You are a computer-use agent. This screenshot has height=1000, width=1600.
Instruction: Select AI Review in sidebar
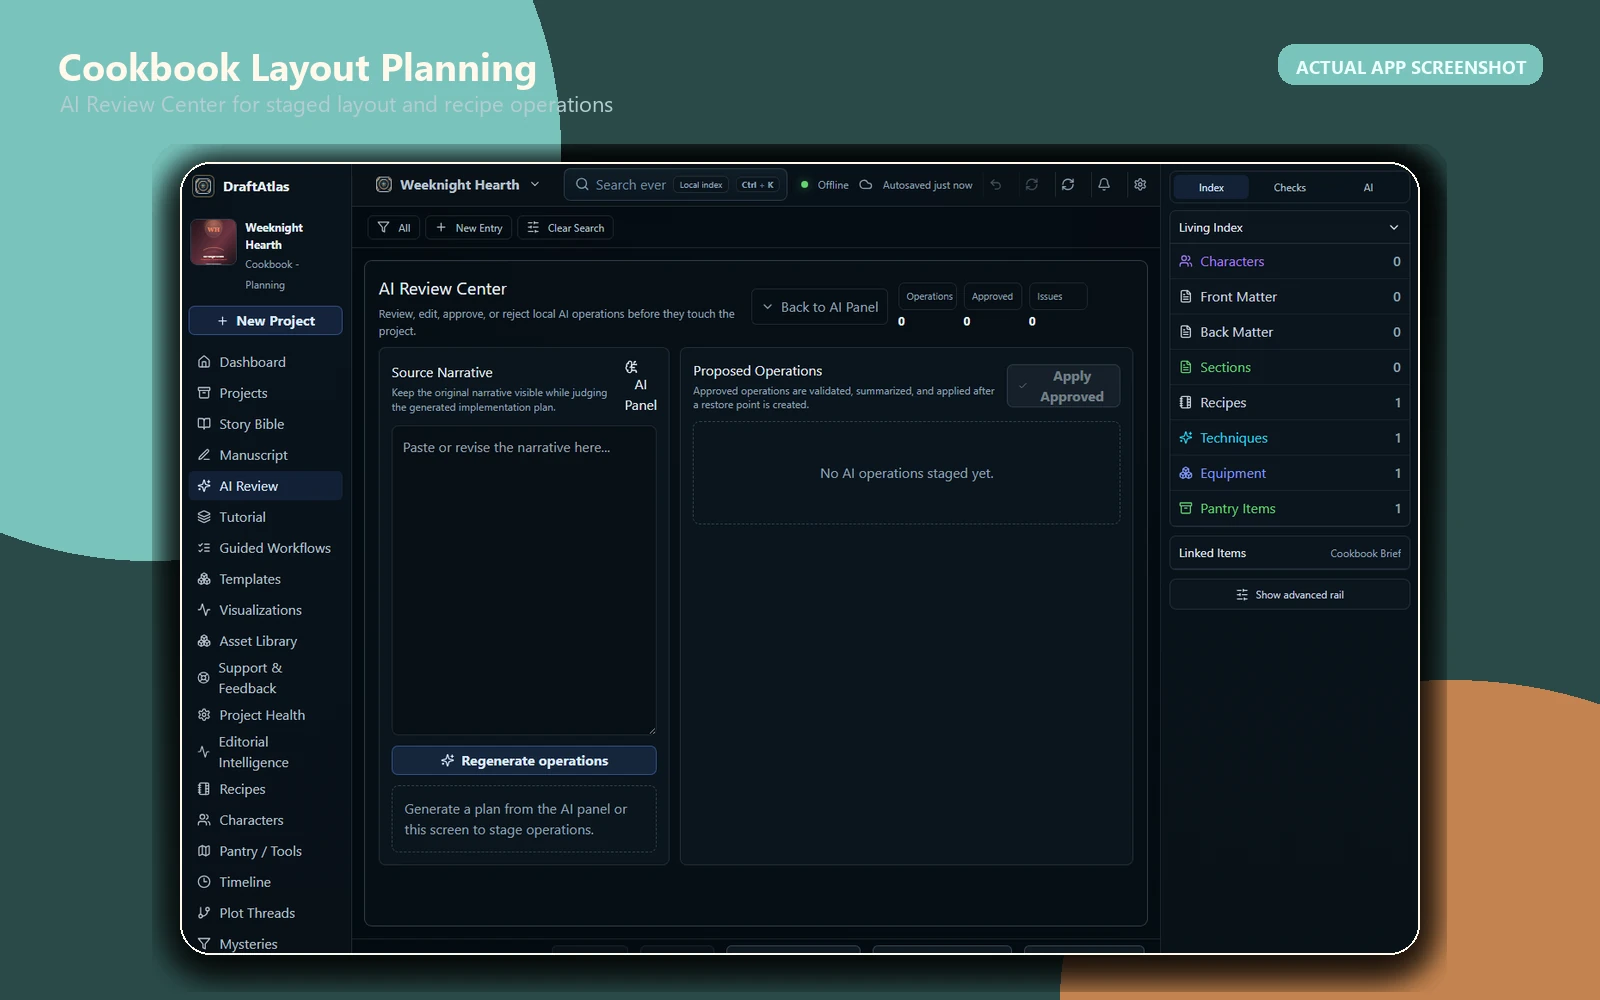coord(265,486)
